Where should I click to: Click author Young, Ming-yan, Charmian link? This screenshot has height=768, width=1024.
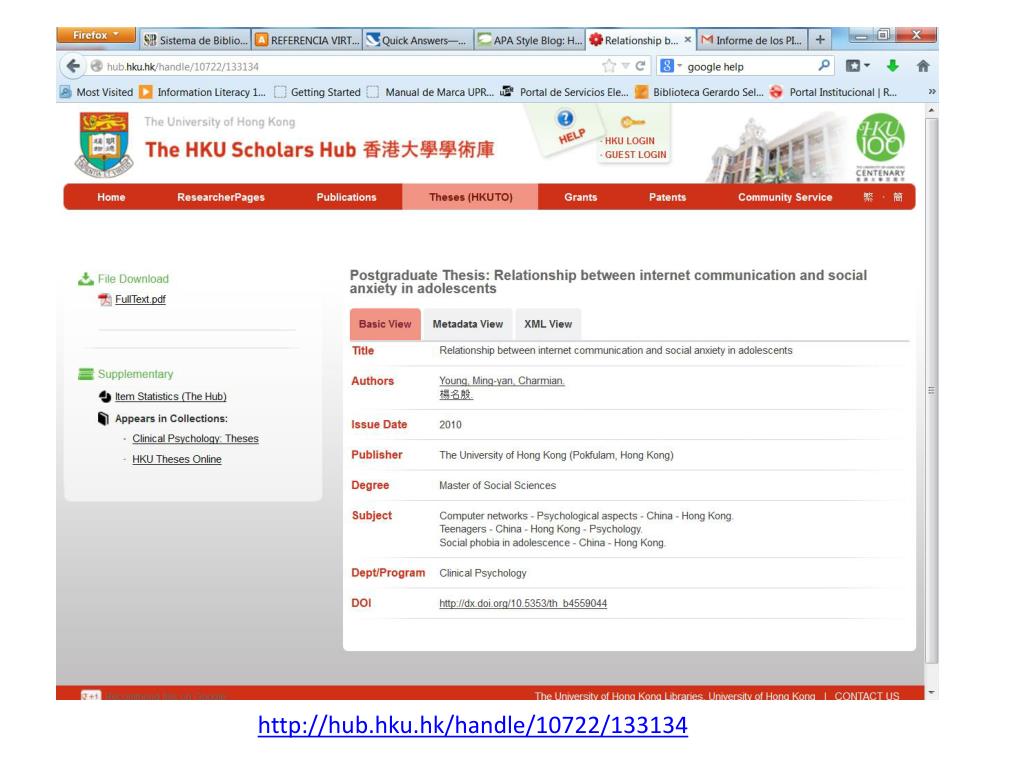tap(502, 381)
